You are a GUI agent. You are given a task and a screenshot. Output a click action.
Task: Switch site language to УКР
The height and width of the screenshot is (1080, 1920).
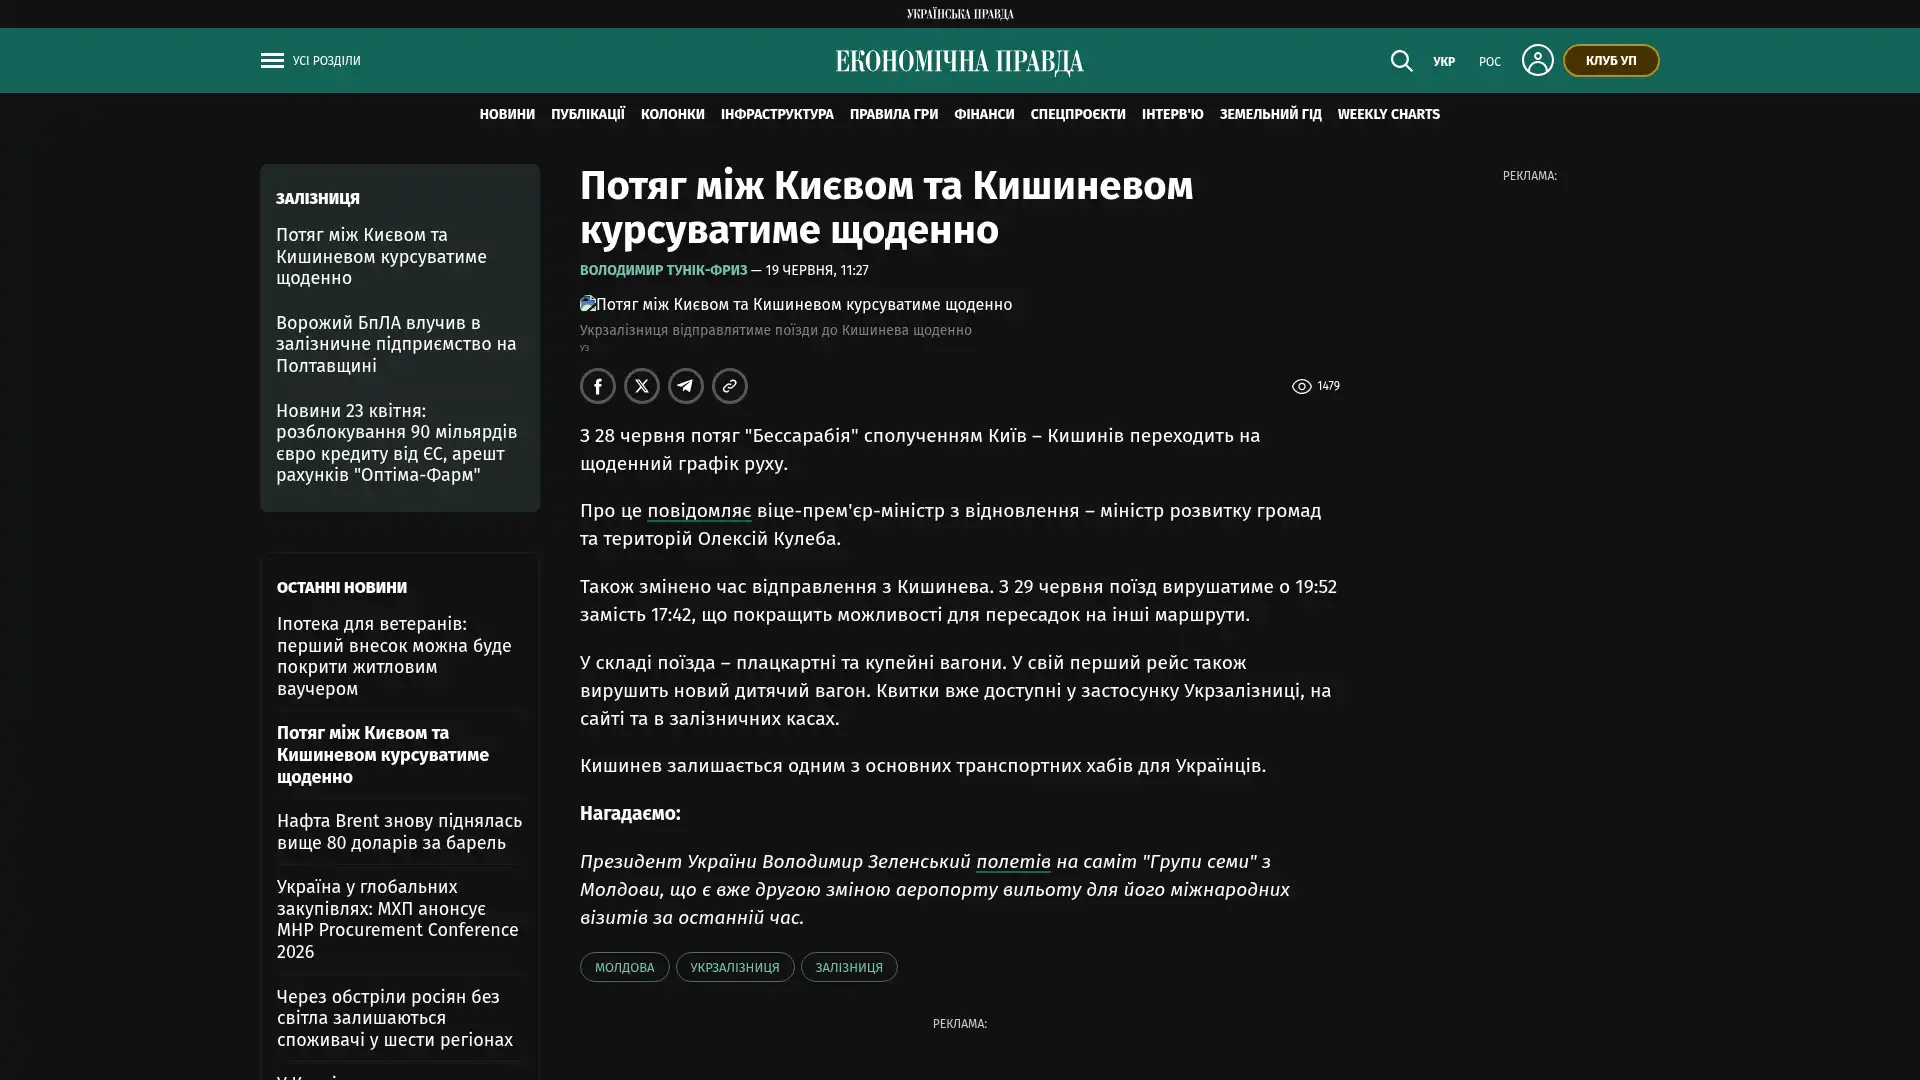pos(1444,62)
